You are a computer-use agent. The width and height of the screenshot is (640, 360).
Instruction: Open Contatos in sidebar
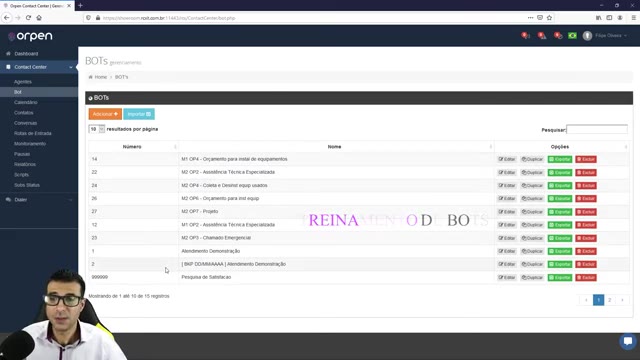click(x=24, y=113)
